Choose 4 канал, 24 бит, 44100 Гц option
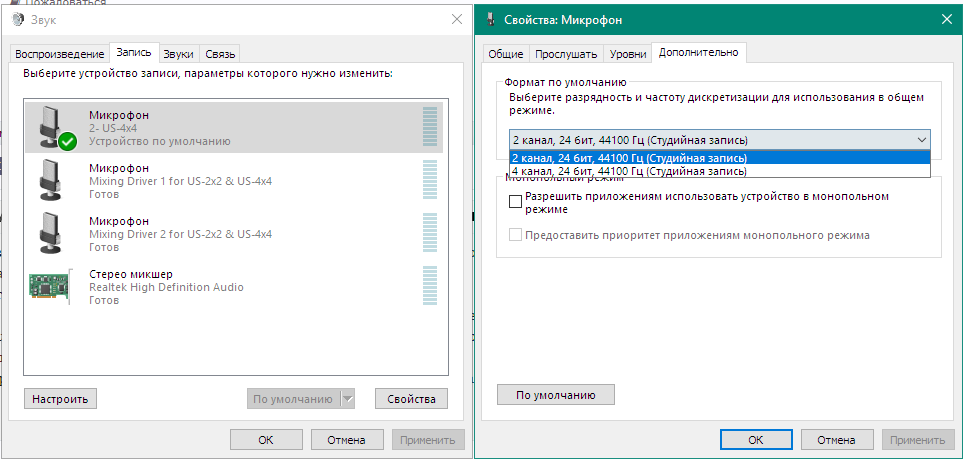 [720, 171]
